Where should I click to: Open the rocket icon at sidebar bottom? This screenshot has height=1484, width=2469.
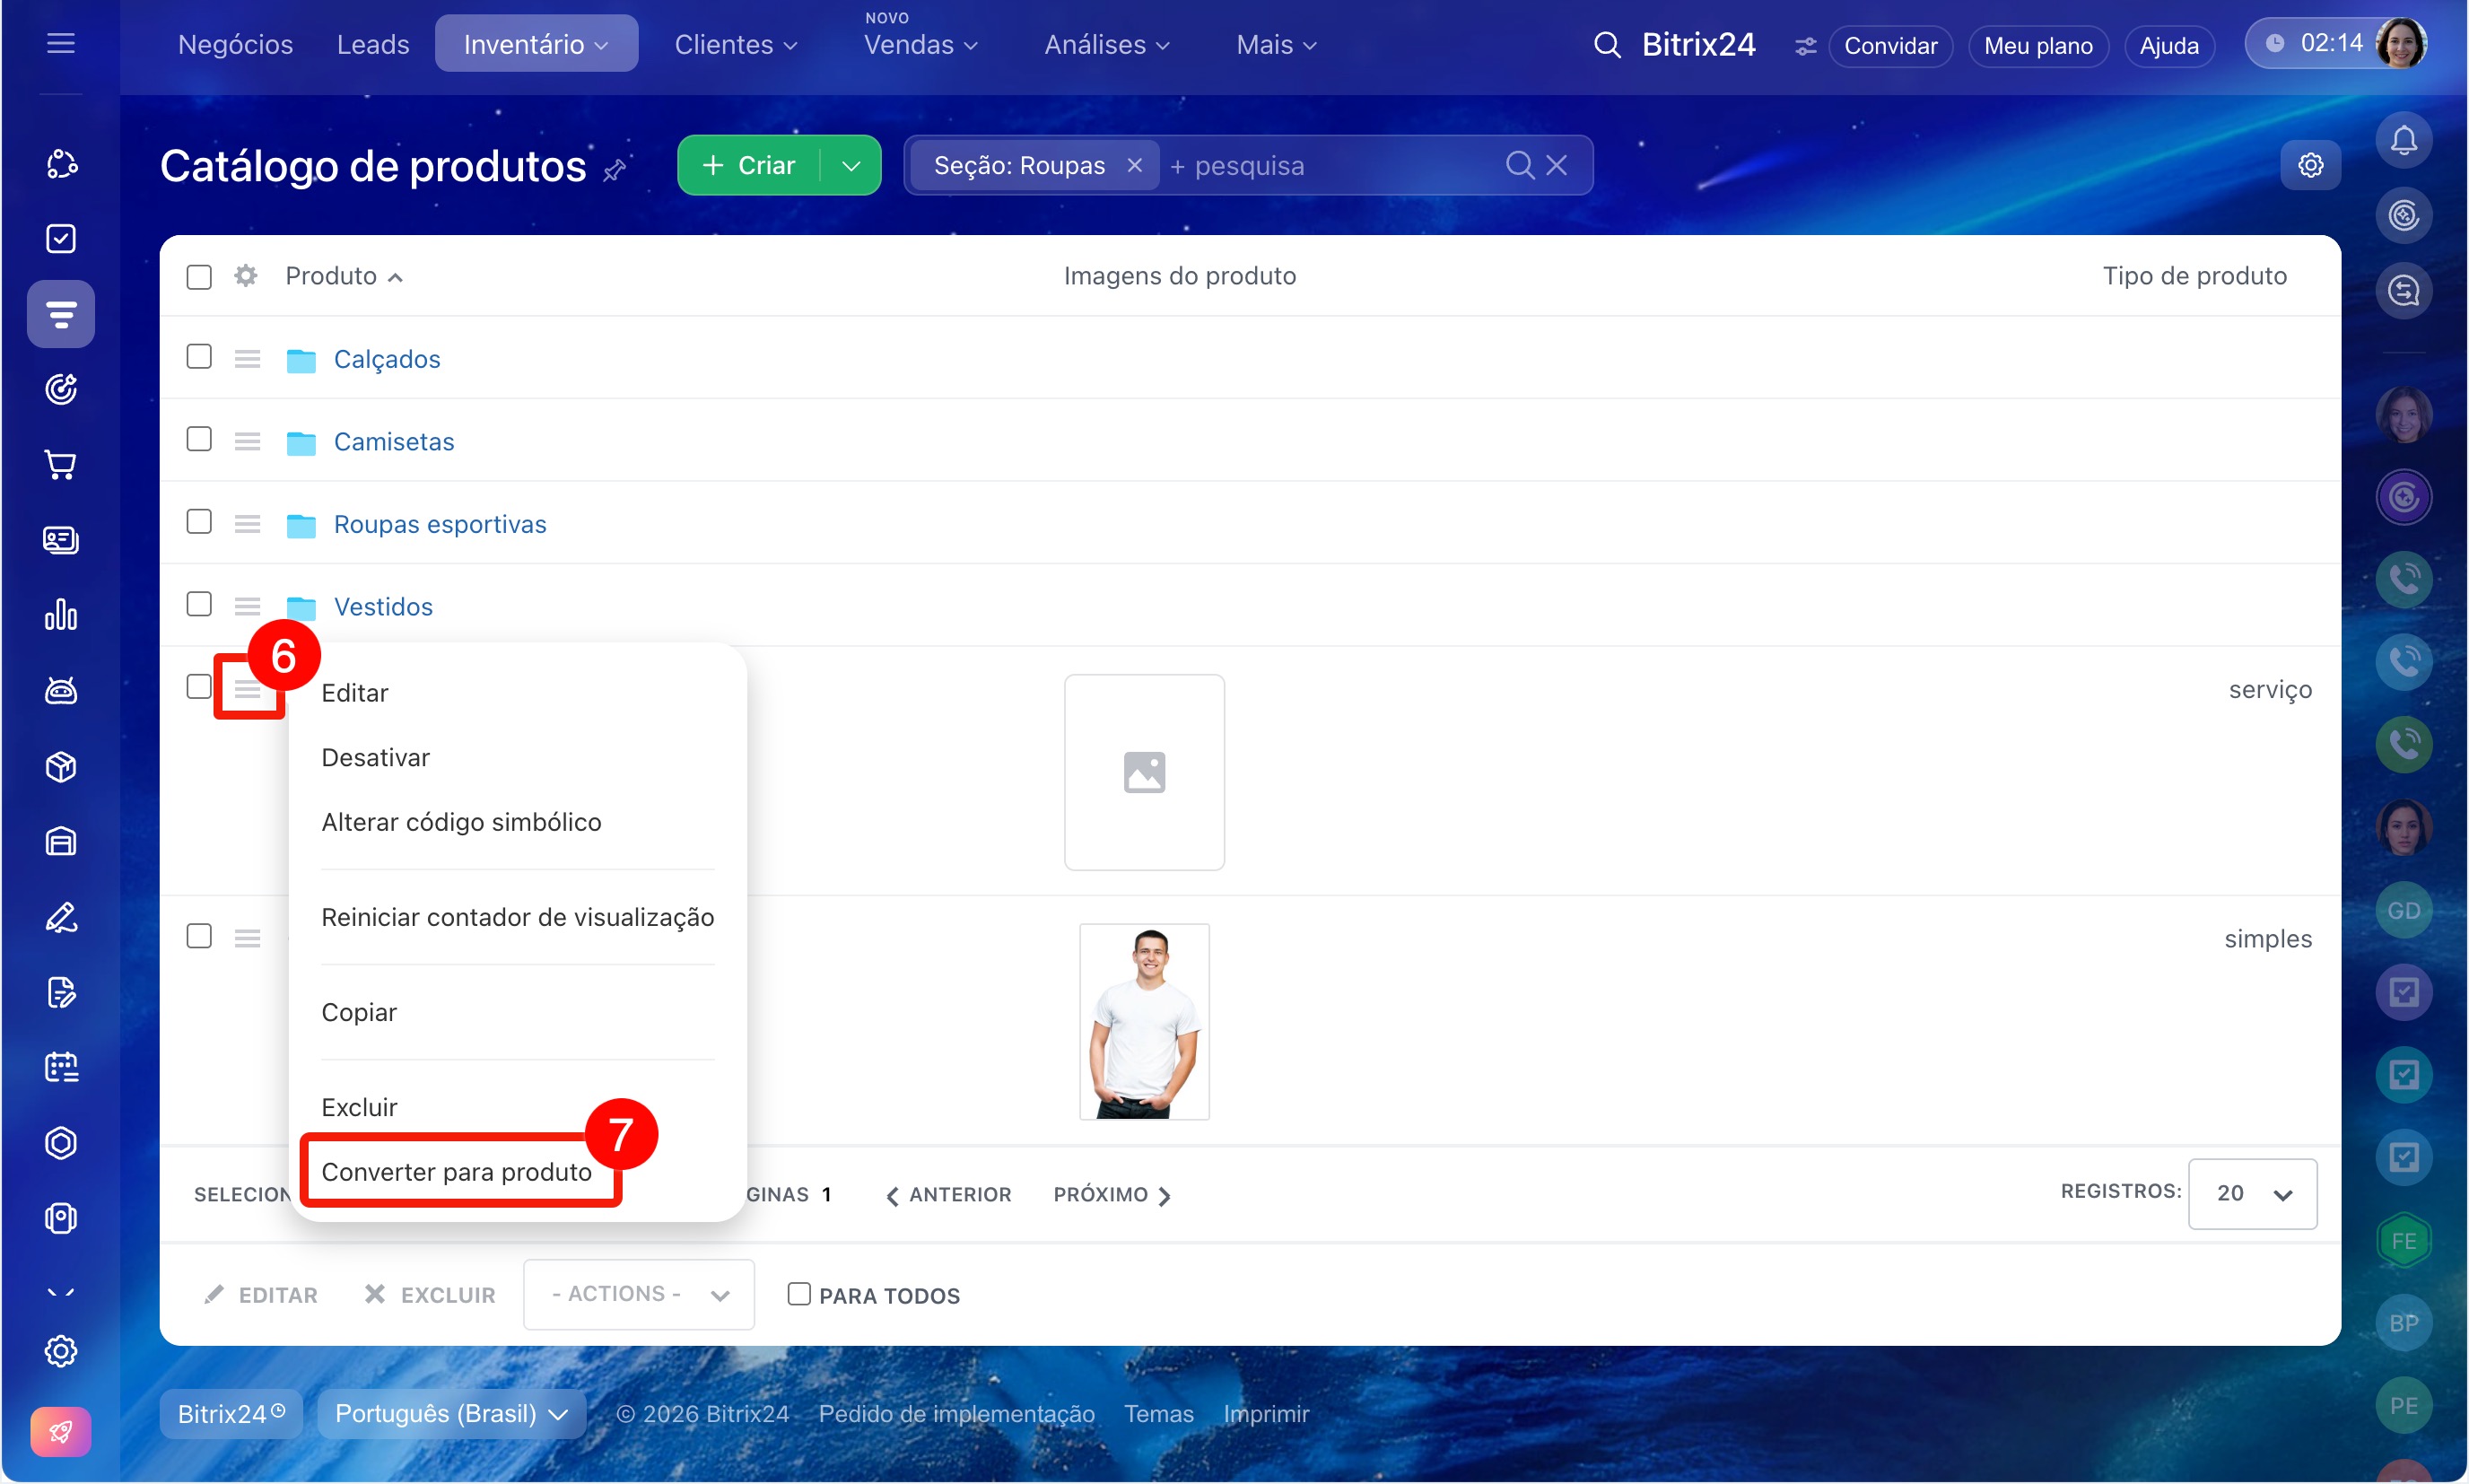tap(61, 1432)
